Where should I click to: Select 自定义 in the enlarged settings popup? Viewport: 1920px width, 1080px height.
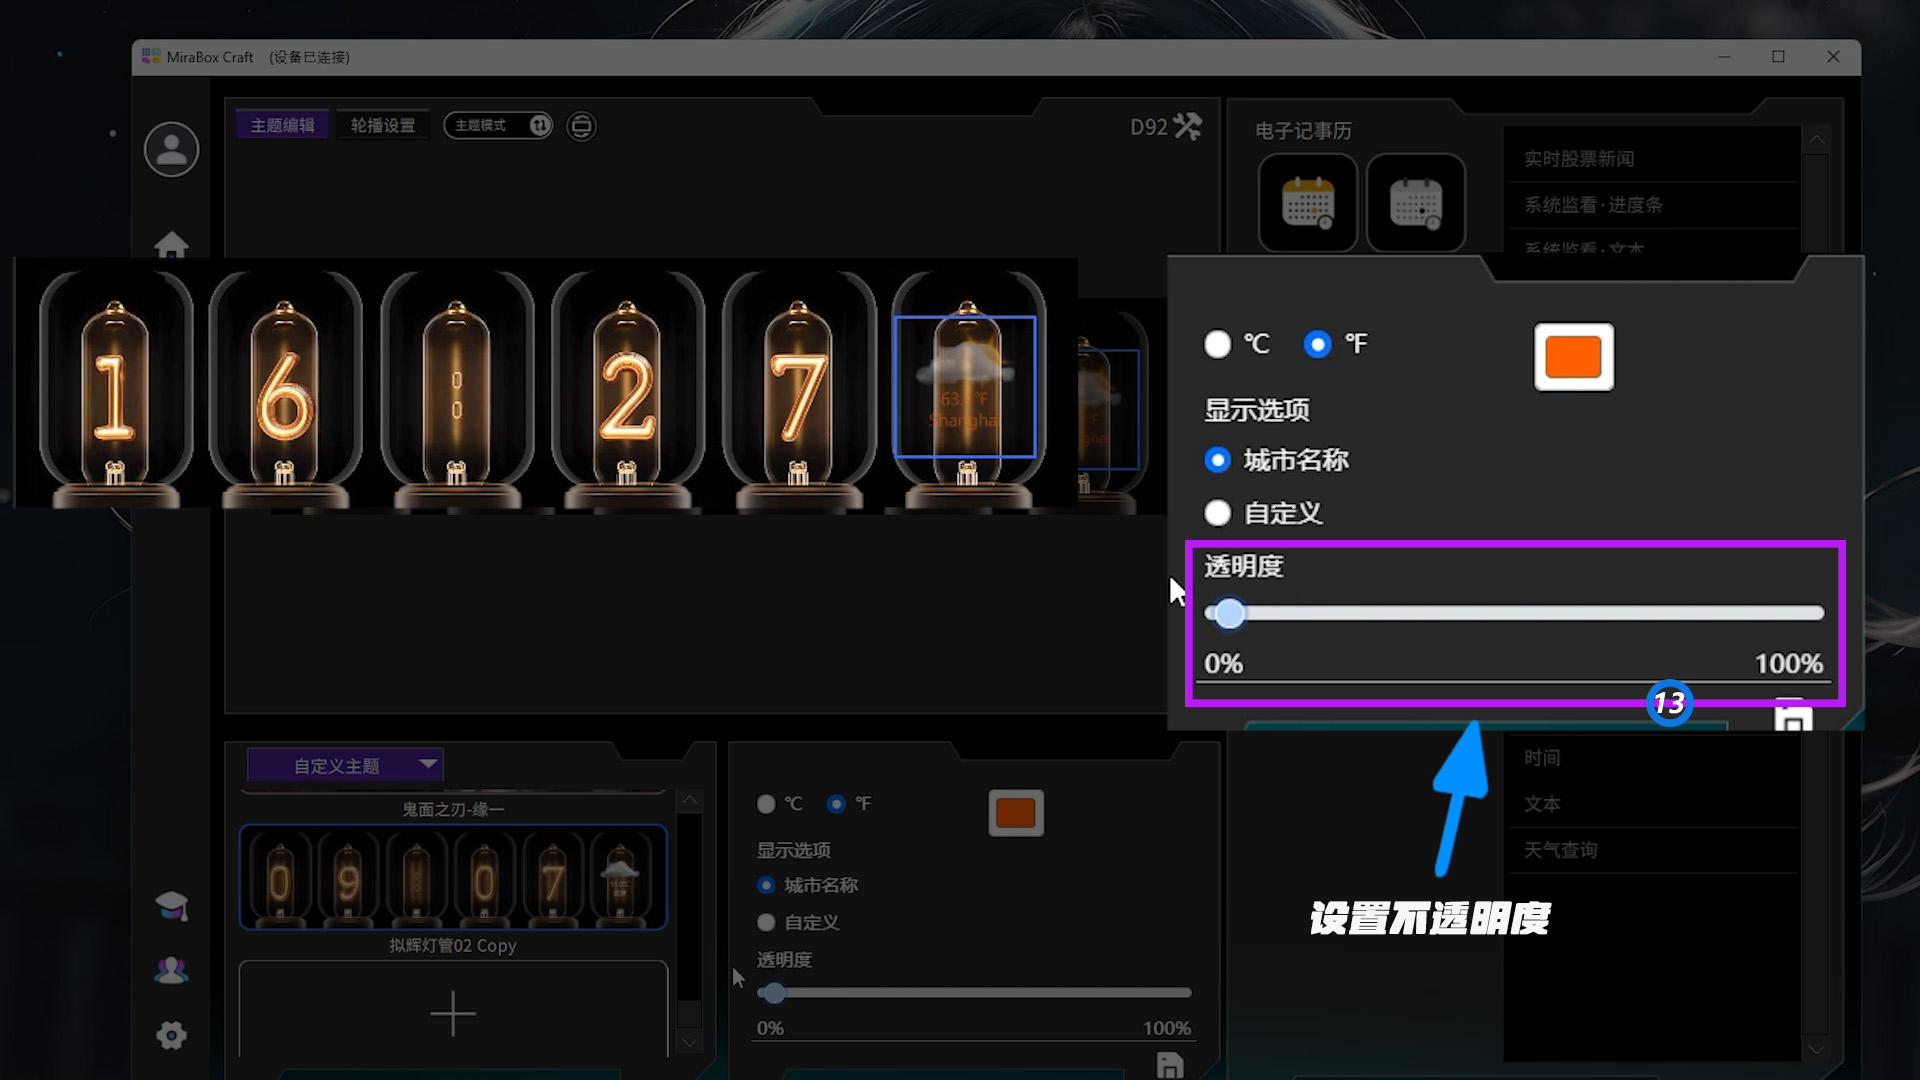click(1217, 513)
